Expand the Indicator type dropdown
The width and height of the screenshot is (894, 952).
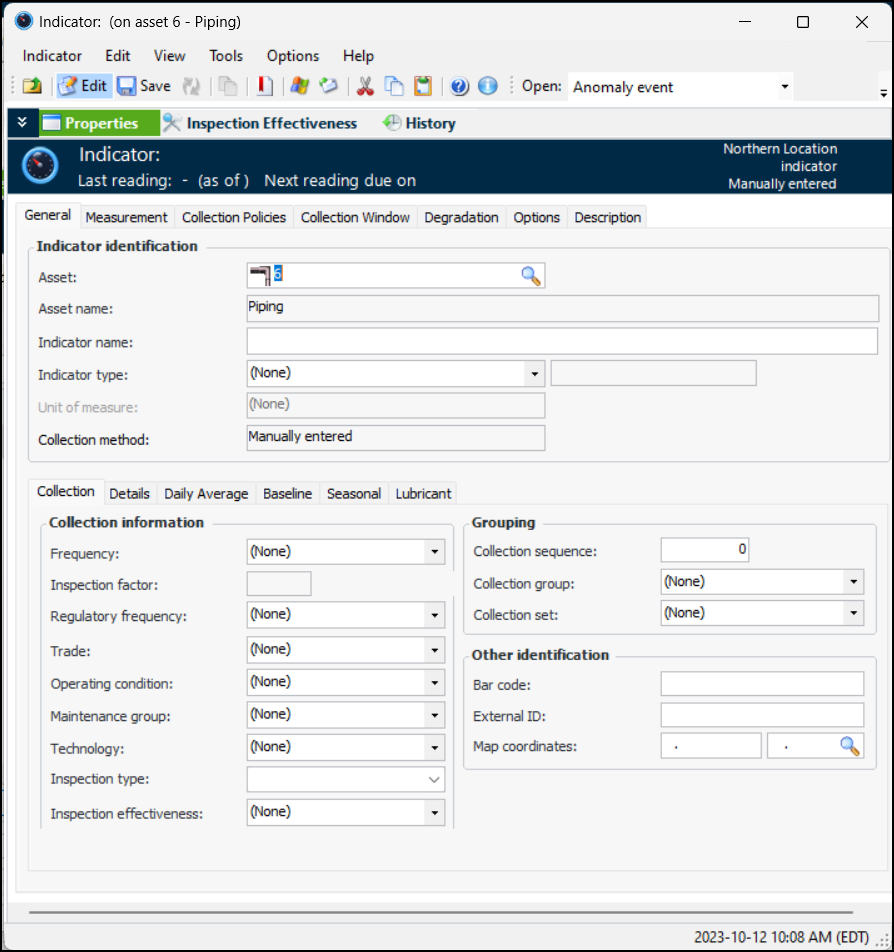[x=534, y=374]
